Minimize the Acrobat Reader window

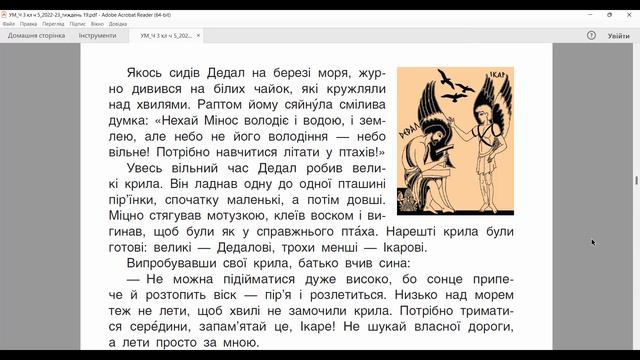(x=590, y=15)
